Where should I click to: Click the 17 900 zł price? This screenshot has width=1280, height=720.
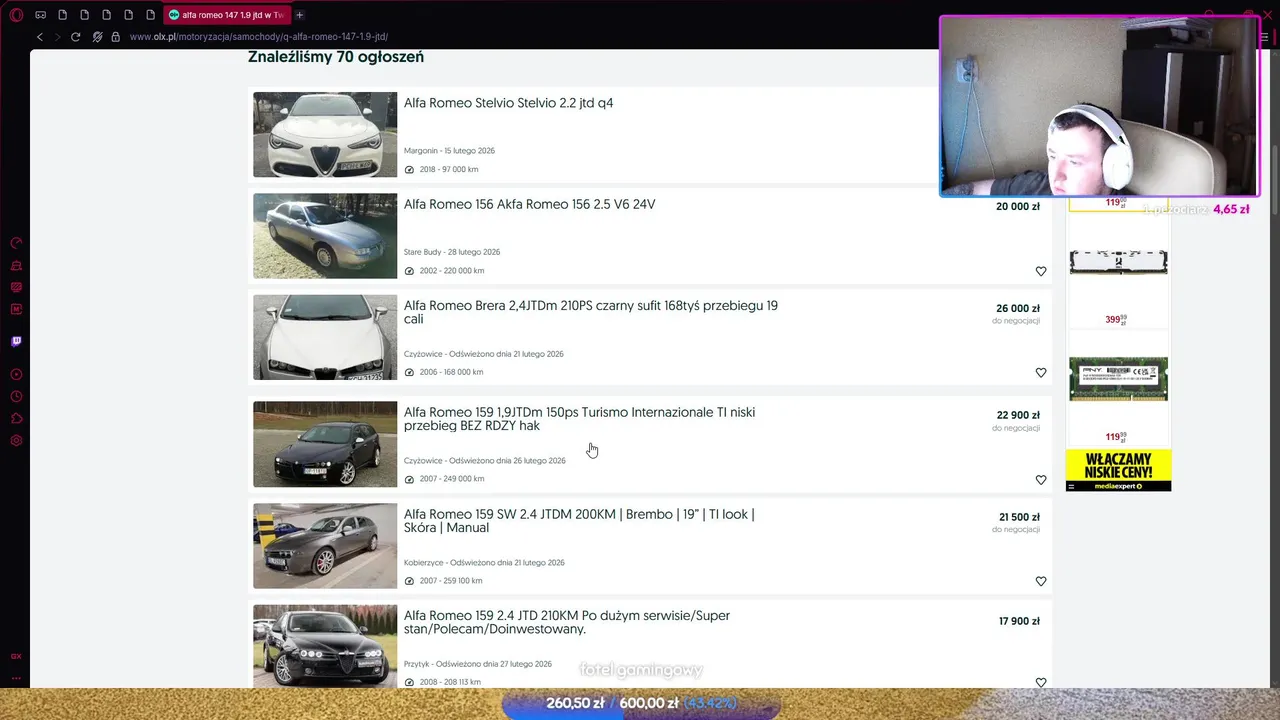point(1019,622)
